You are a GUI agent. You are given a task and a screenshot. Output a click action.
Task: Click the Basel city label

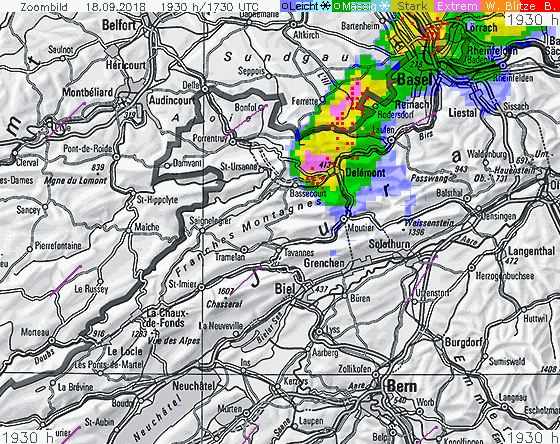tap(415, 80)
